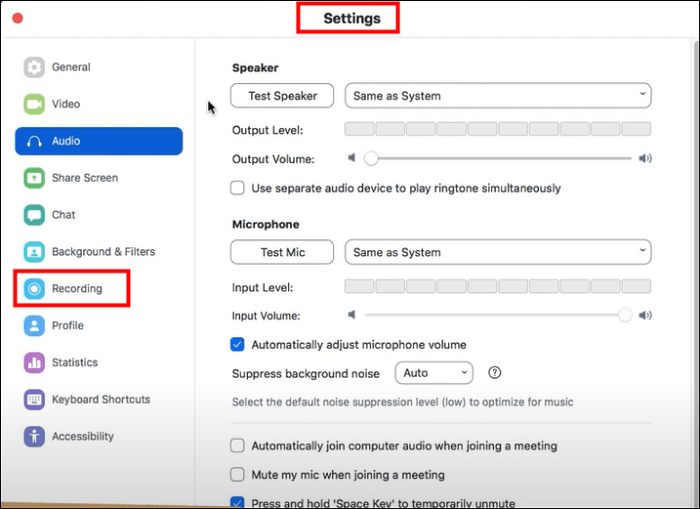Viewport: 700px width, 509px height.
Task: Switch to the Profile settings tab
Action: pyautogui.click(x=67, y=326)
